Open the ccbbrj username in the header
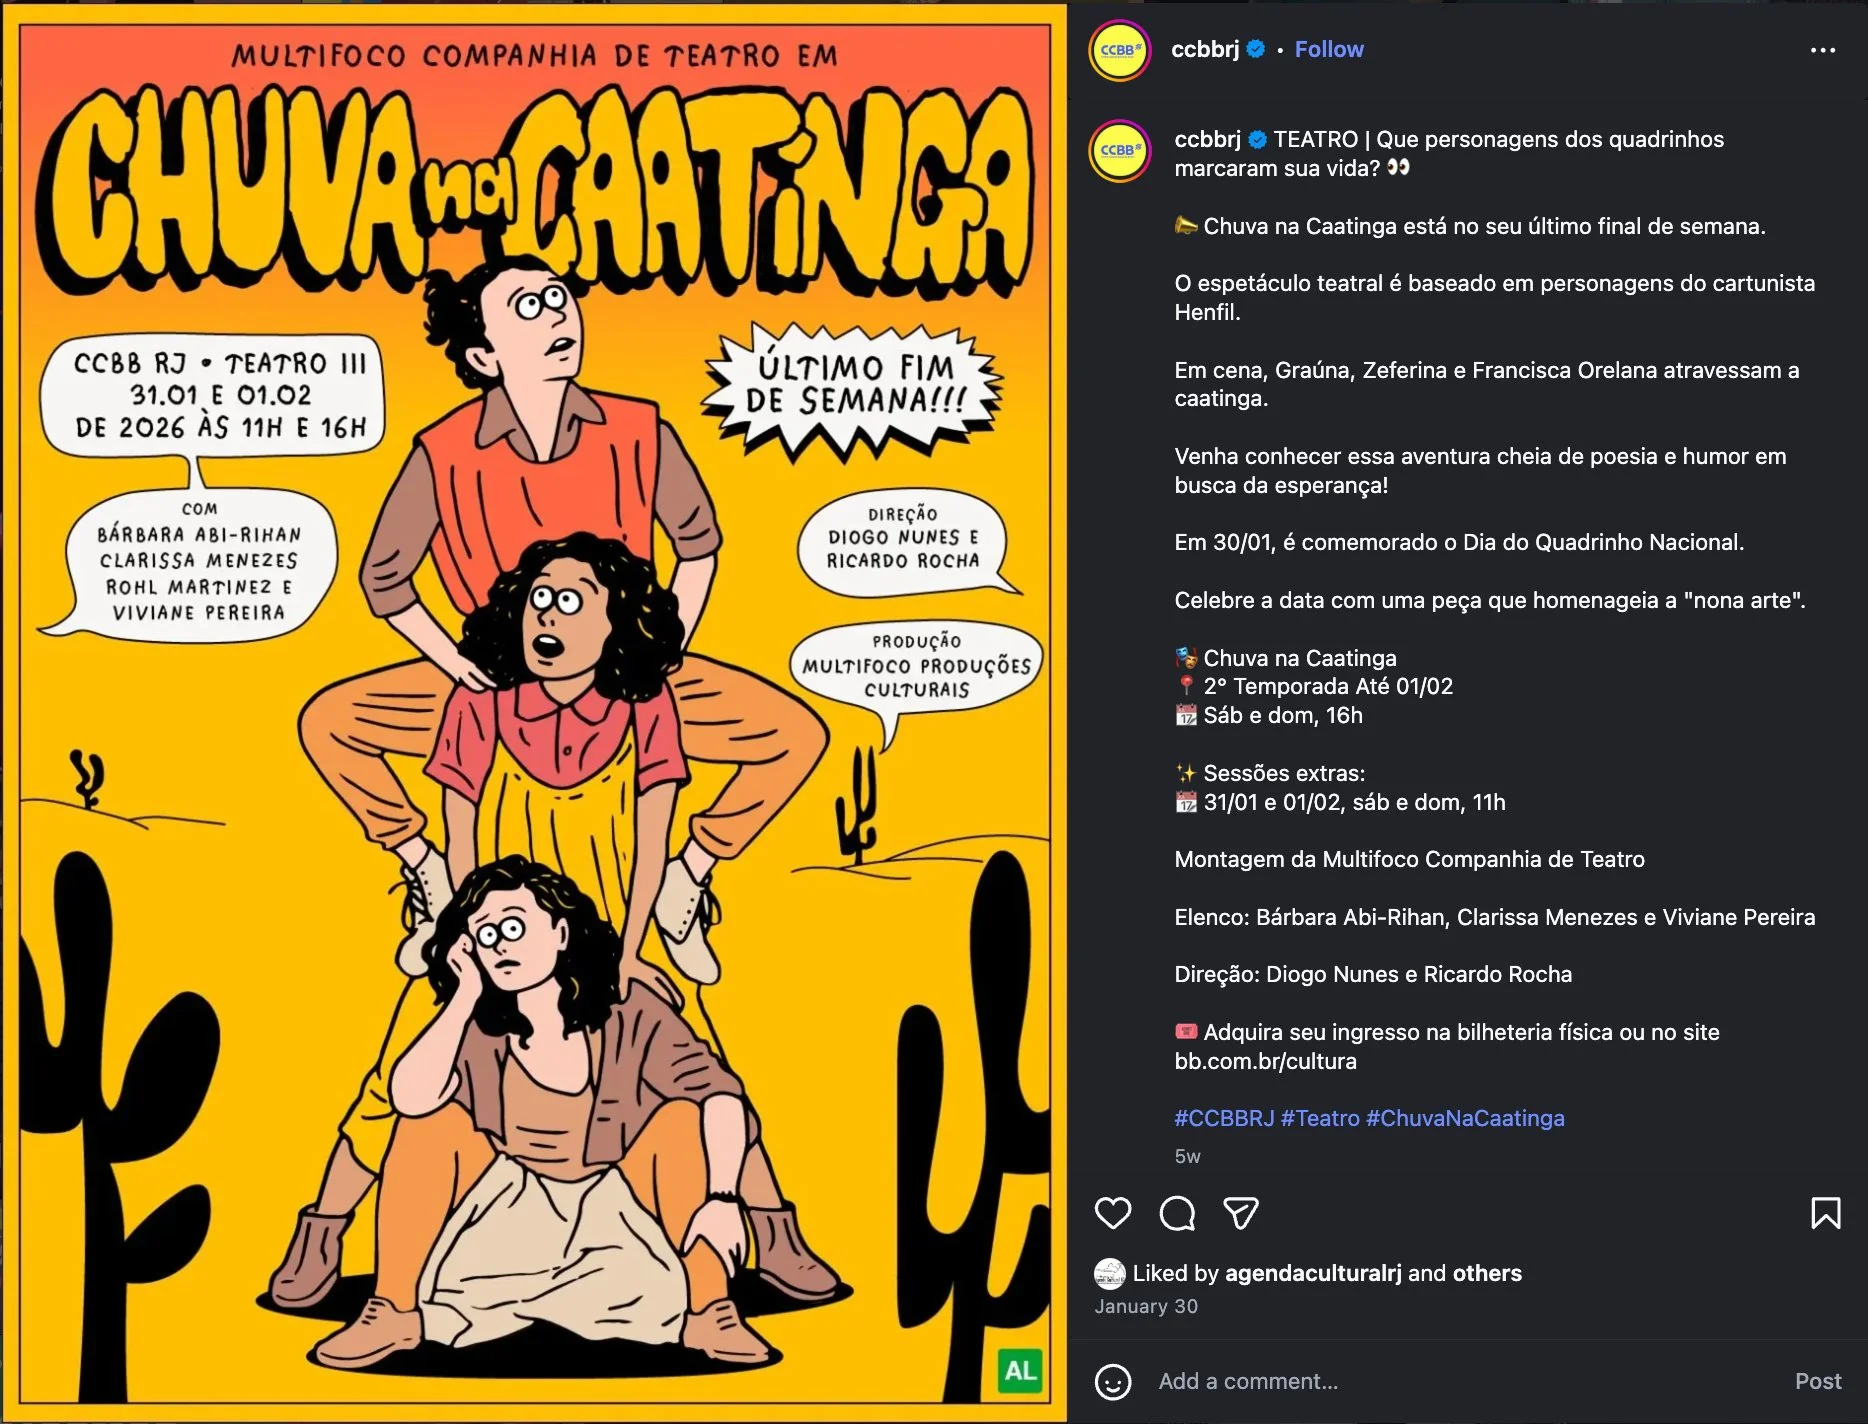 [1204, 49]
